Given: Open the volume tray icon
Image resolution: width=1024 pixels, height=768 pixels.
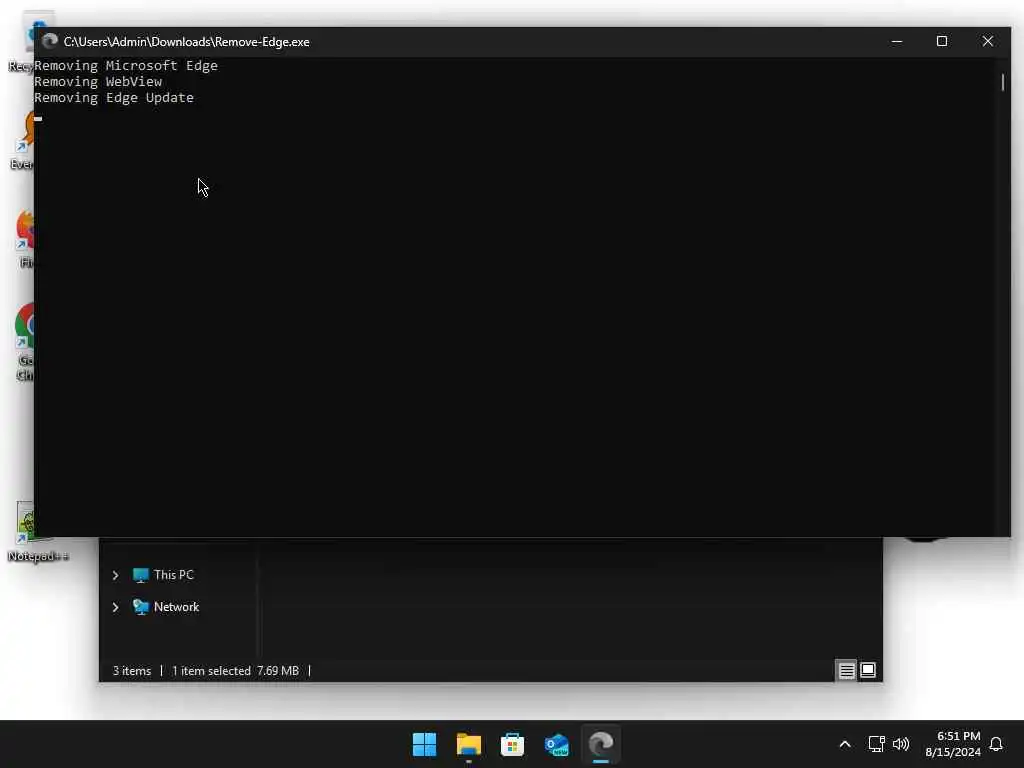Looking at the screenshot, I should click(x=901, y=744).
